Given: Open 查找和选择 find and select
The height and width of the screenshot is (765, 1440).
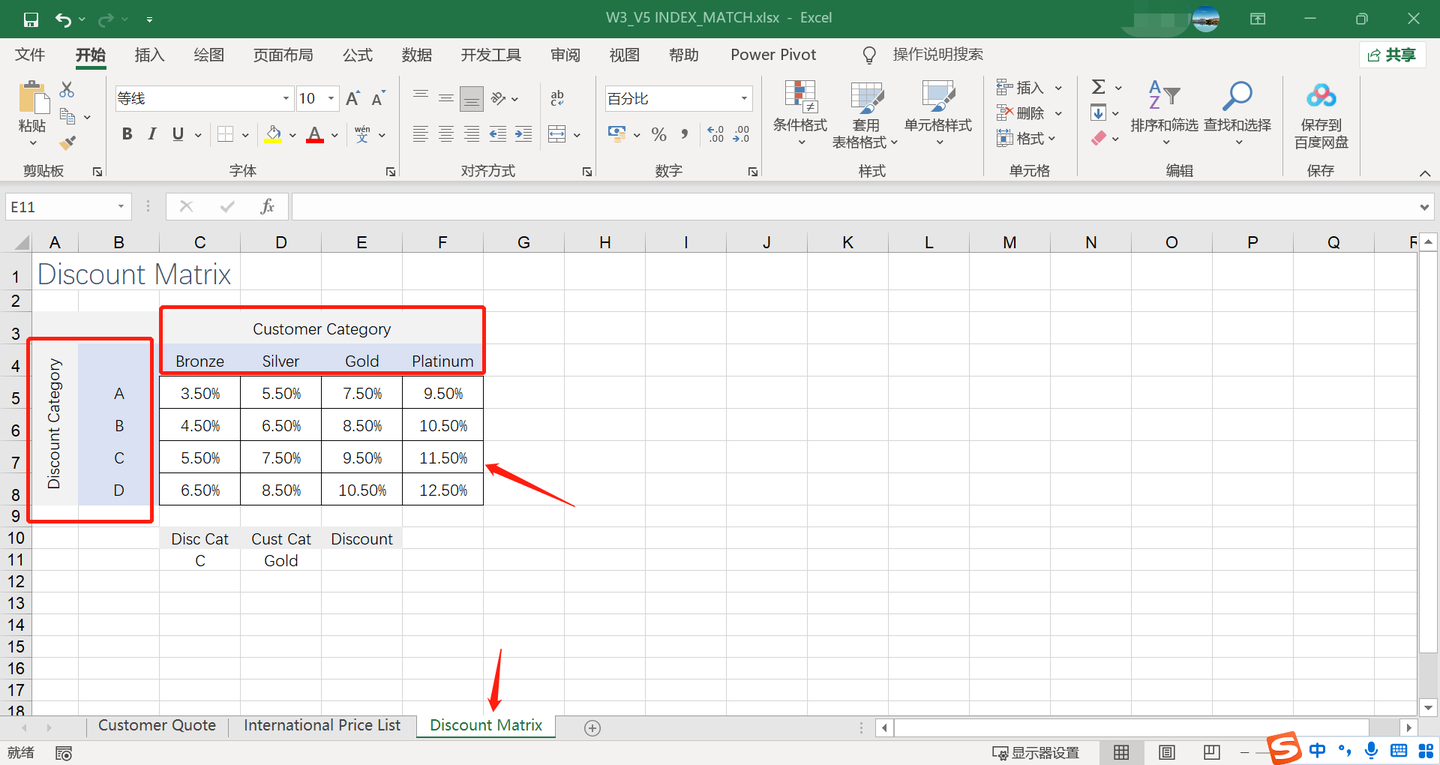Looking at the screenshot, I should (1237, 113).
